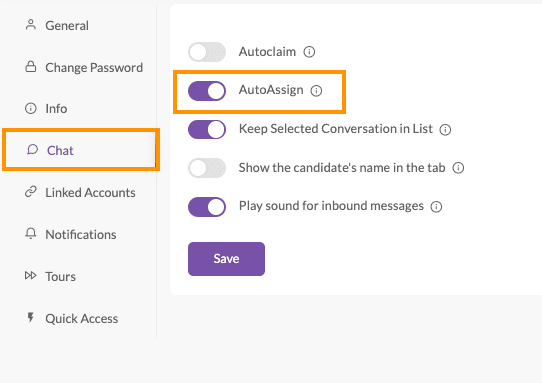Click the lock icon next to Change Password
The width and height of the screenshot is (542, 383).
(x=31, y=66)
